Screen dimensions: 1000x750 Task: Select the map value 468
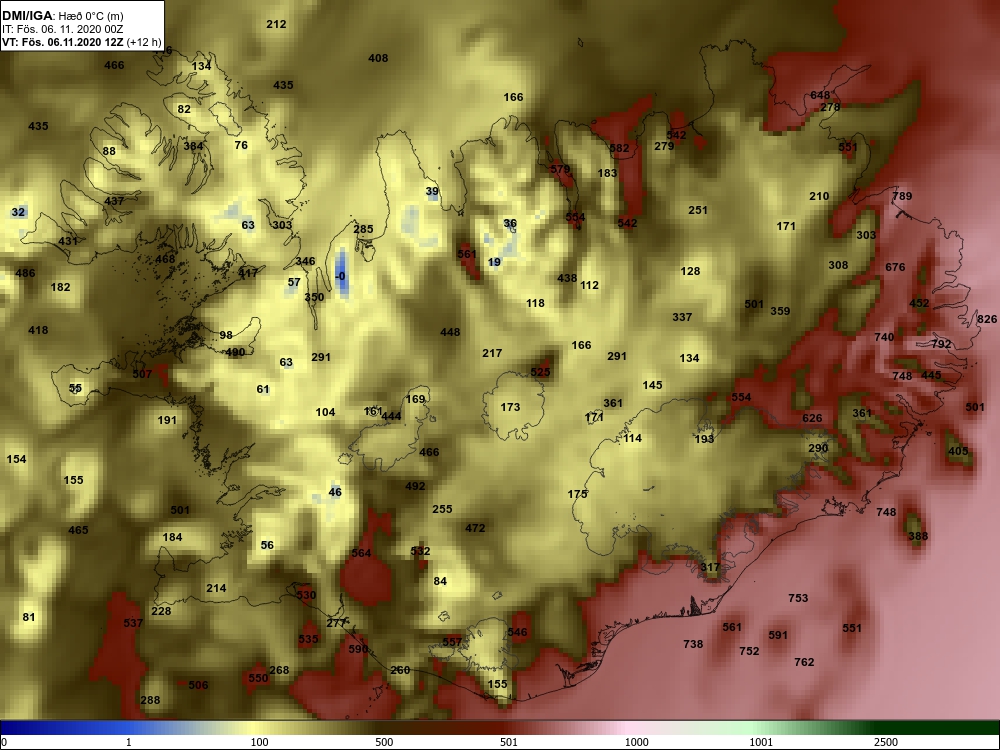(x=165, y=259)
